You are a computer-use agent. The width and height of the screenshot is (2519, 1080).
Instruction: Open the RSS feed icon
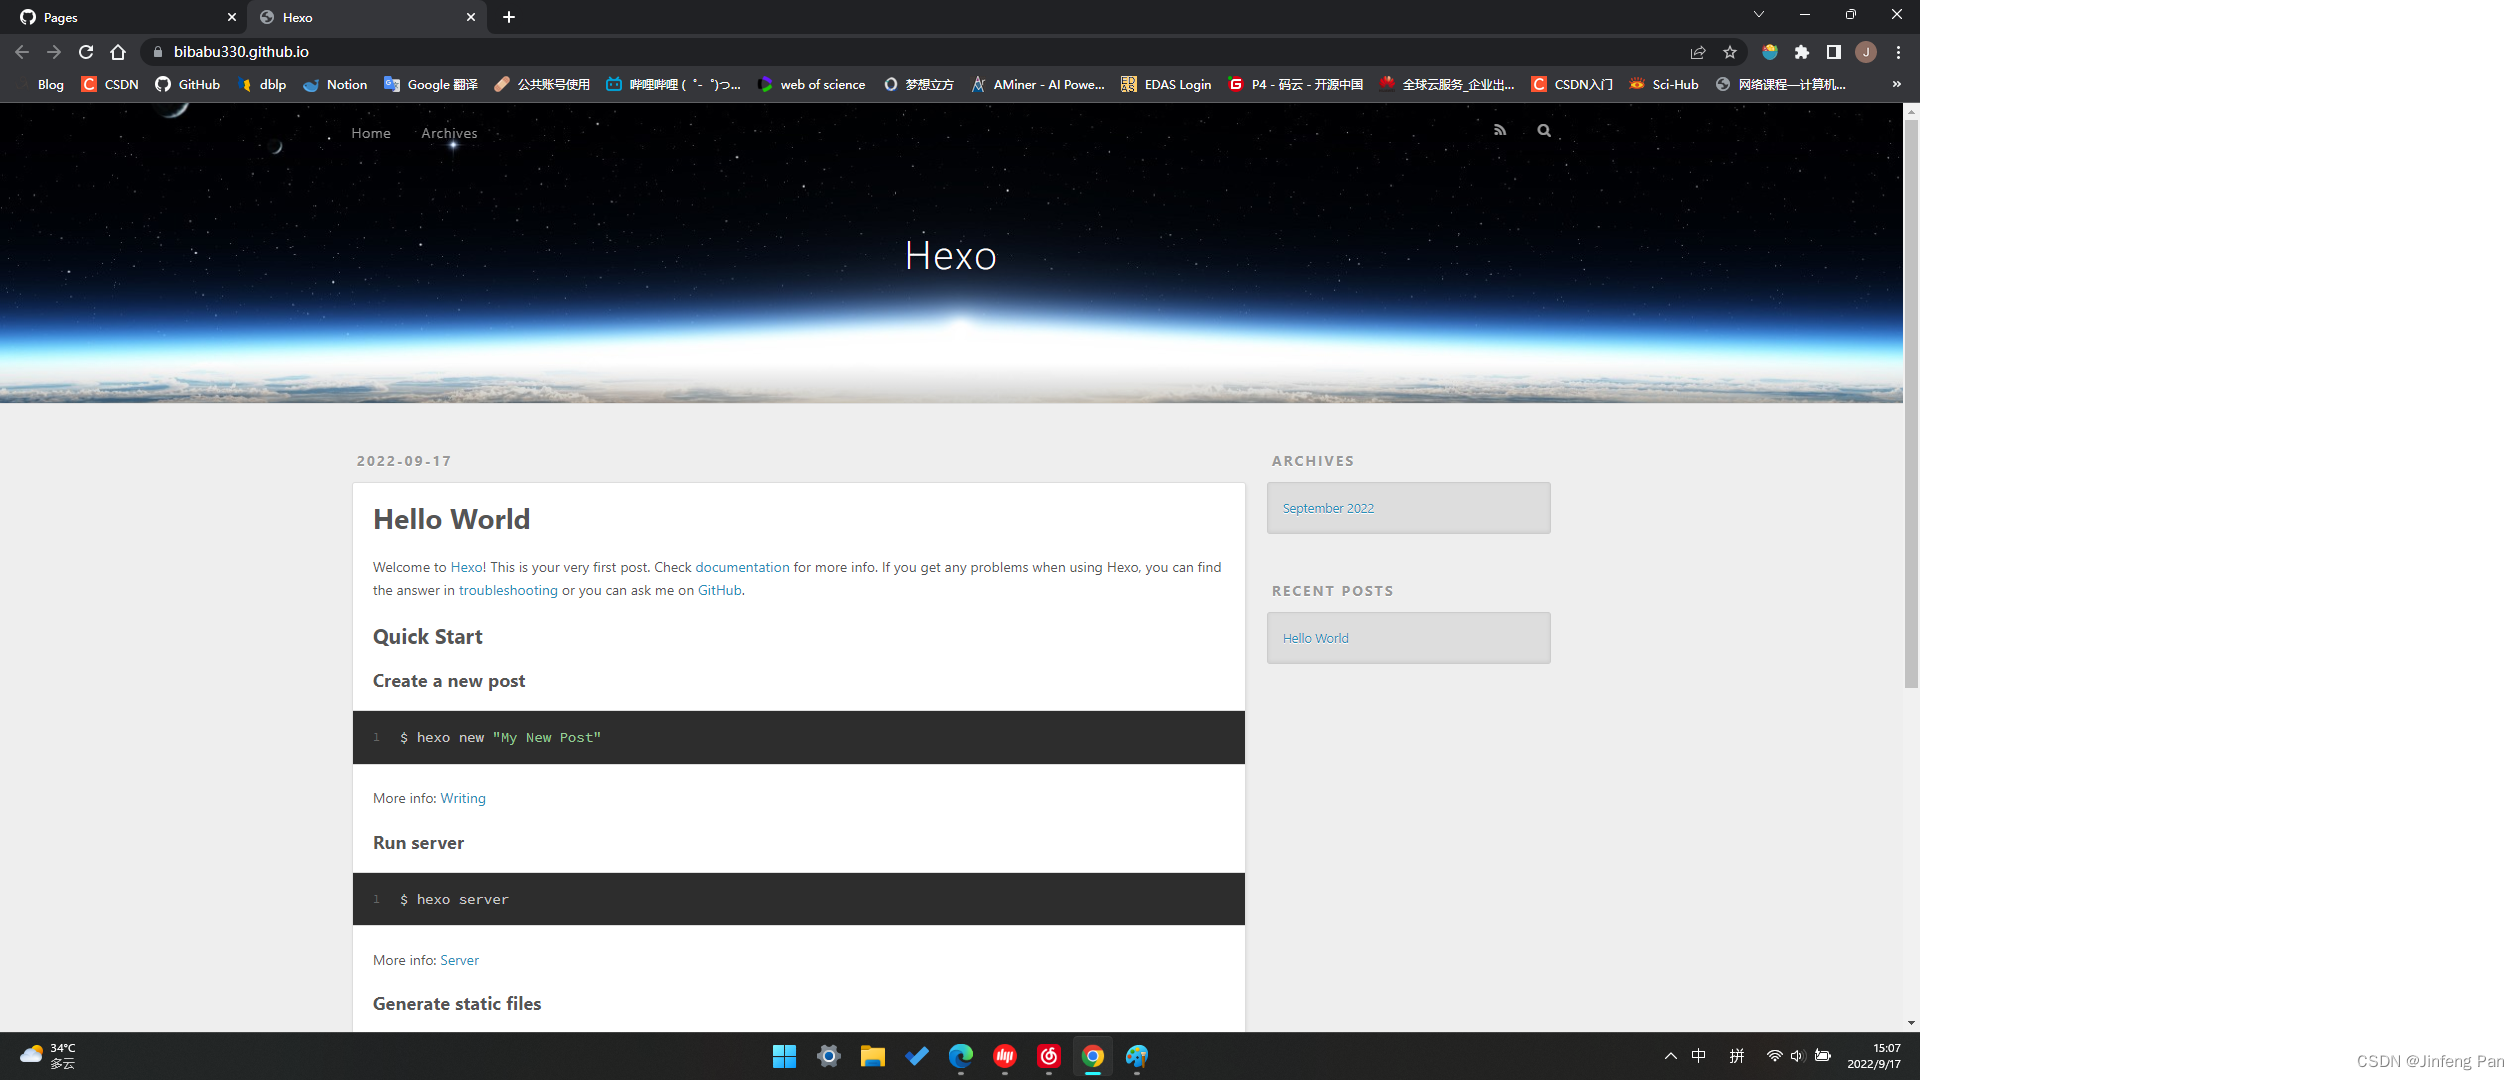pos(1500,130)
